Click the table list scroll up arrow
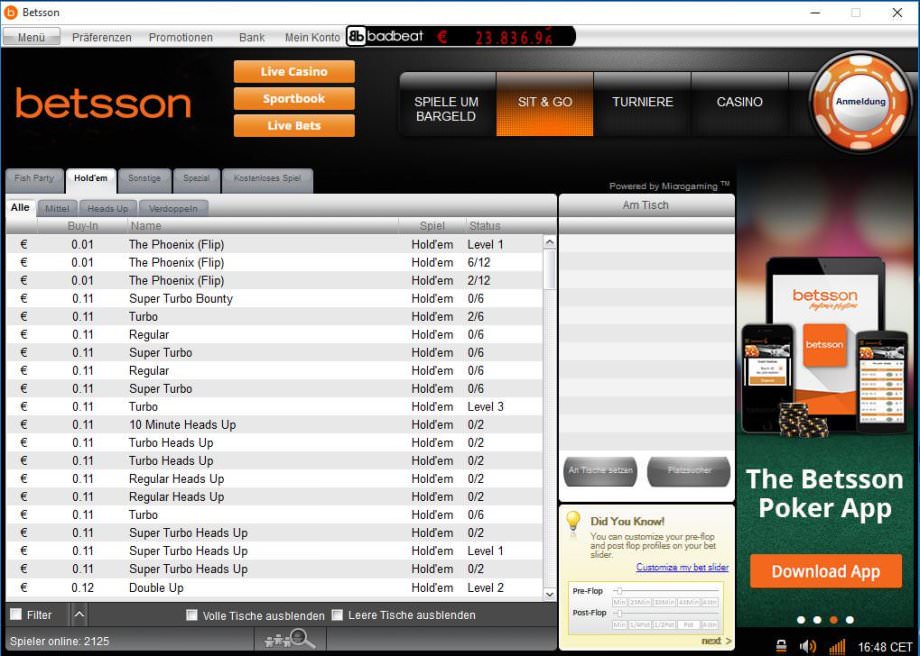 (x=549, y=242)
